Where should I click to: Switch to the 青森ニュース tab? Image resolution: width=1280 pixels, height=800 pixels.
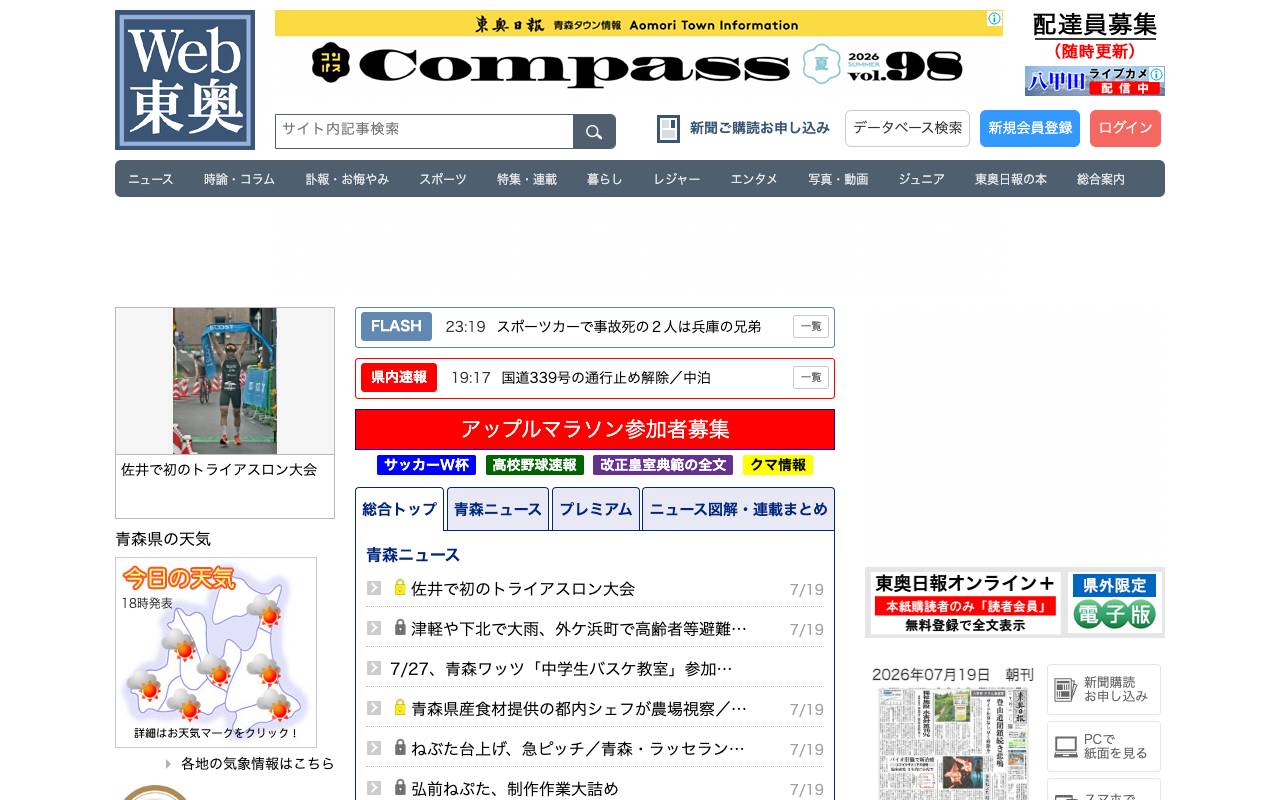[x=498, y=509]
